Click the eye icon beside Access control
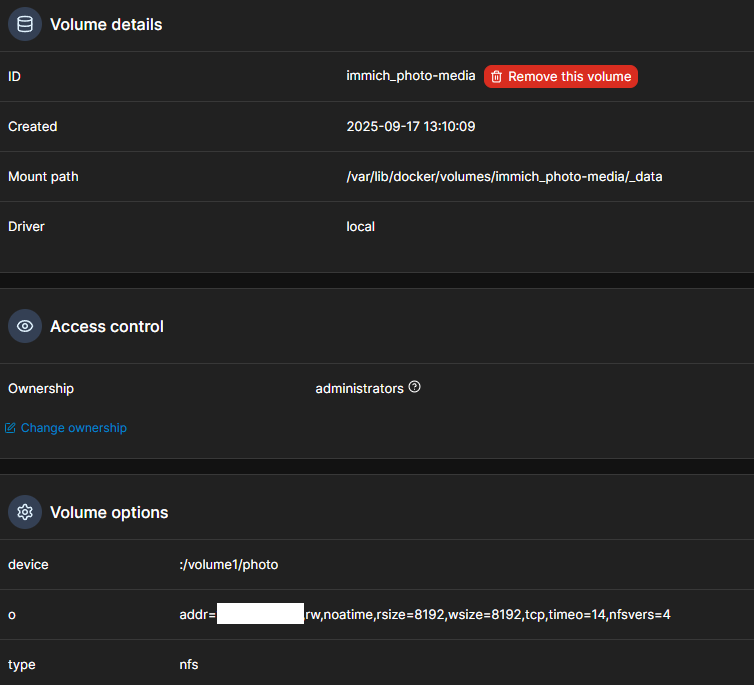Image resolution: width=754 pixels, height=685 pixels. pos(25,326)
